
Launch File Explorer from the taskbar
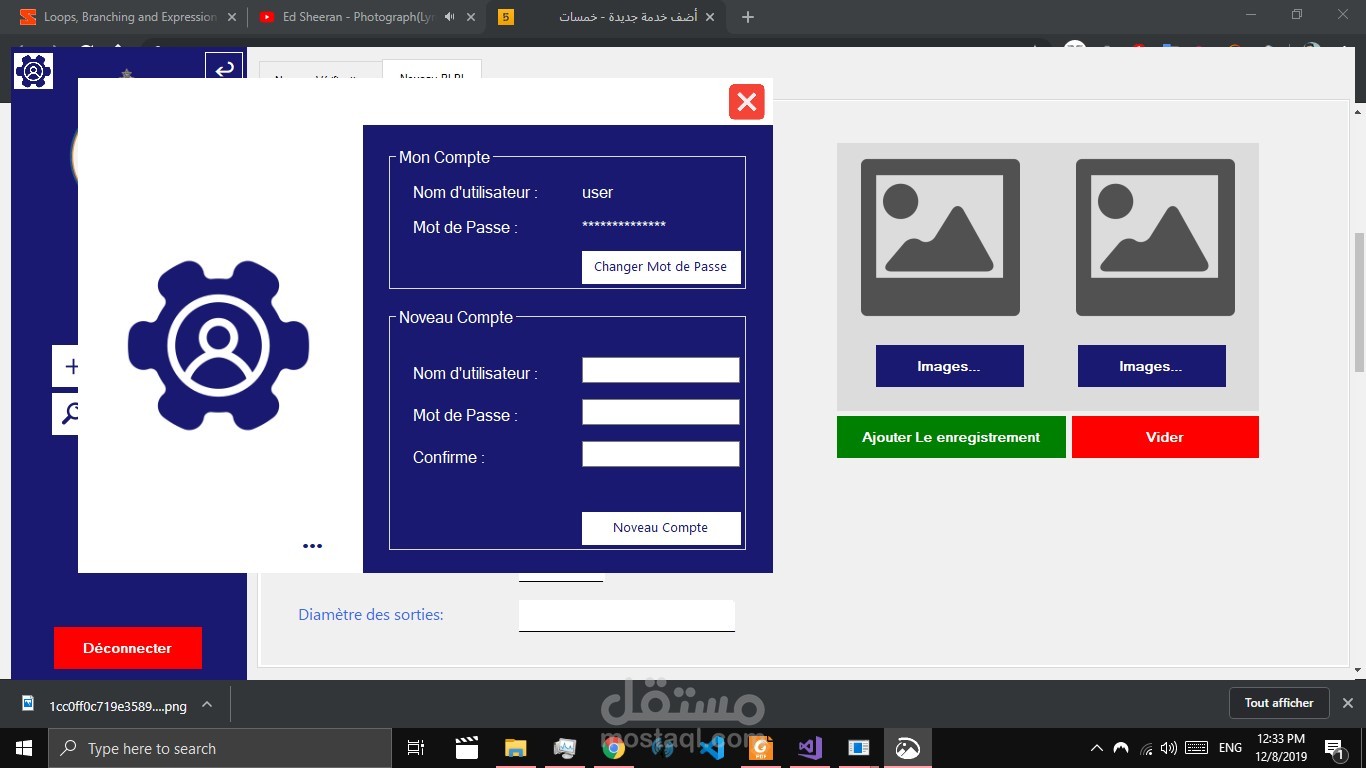point(515,747)
